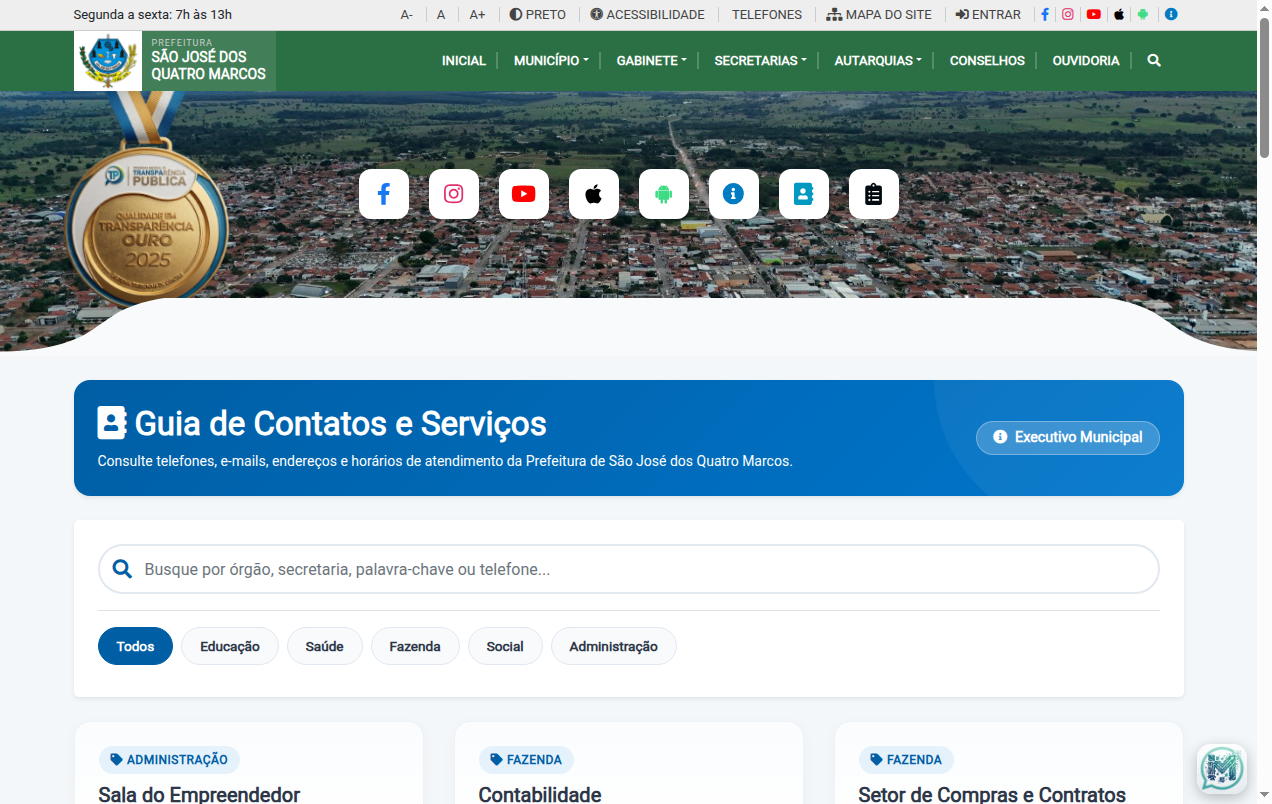Open the large Facebook tile on the banner
This screenshot has height=804, width=1272.
pos(384,194)
